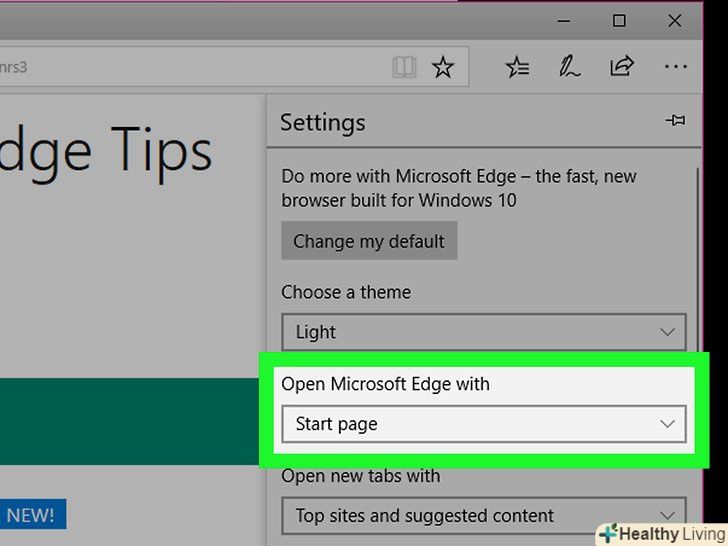Add this page to favorites
Screen dimensions: 728x546
[x=442, y=68]
